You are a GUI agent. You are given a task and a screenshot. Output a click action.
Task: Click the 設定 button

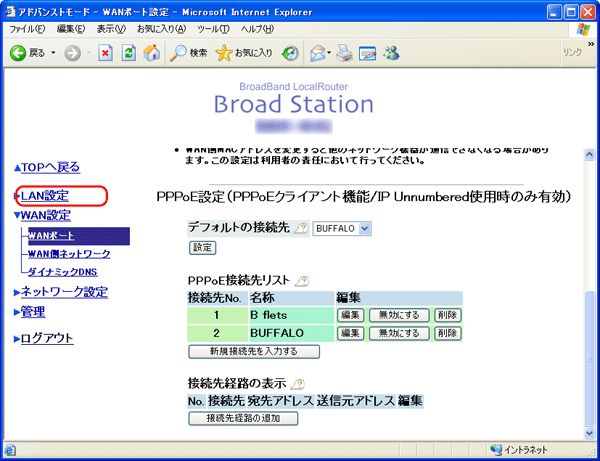[202, 248]
